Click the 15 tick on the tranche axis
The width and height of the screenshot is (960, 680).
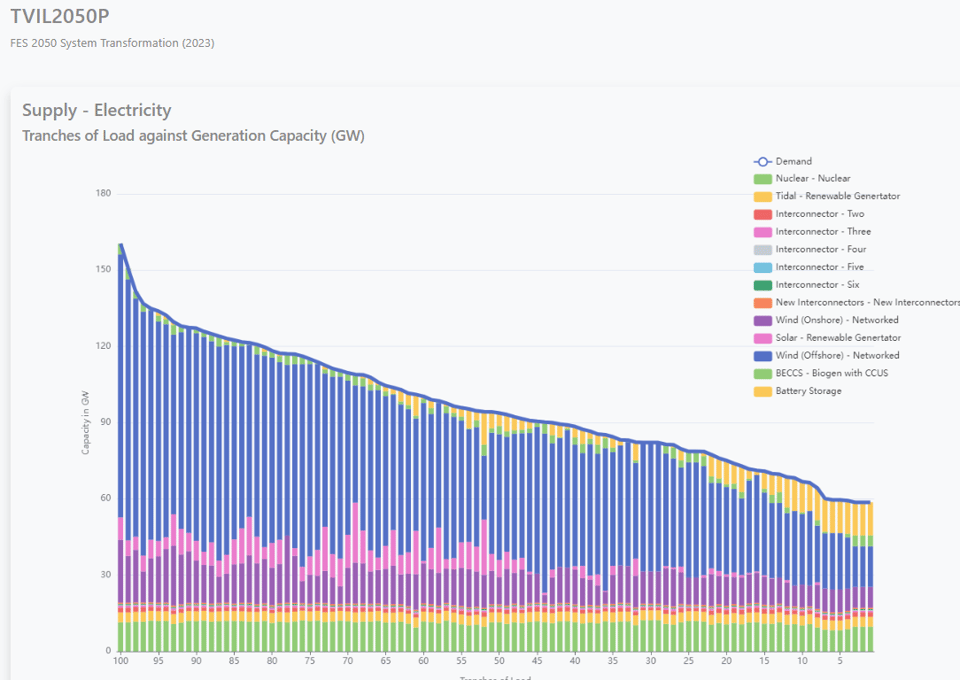coord(764,661)
